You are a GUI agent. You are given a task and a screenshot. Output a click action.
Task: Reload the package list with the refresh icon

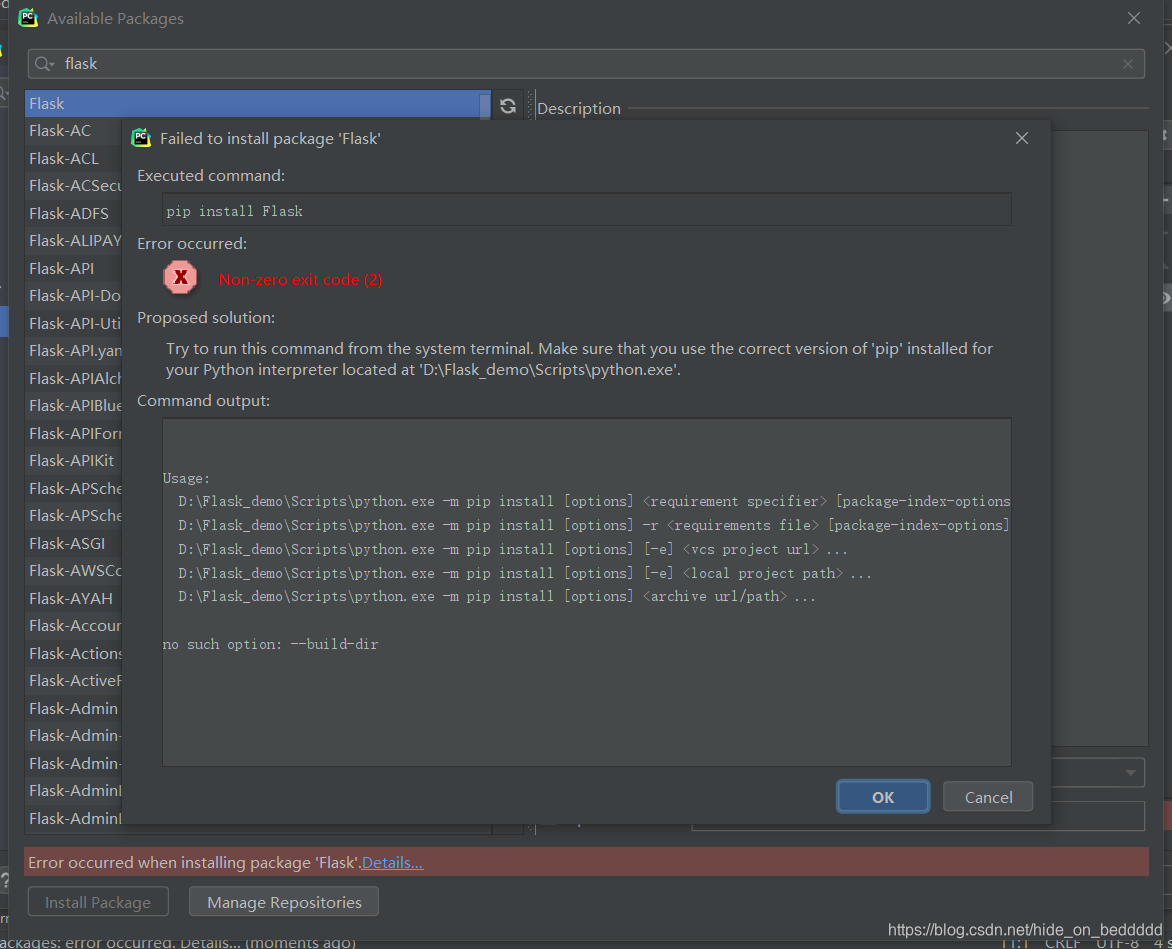508,106
